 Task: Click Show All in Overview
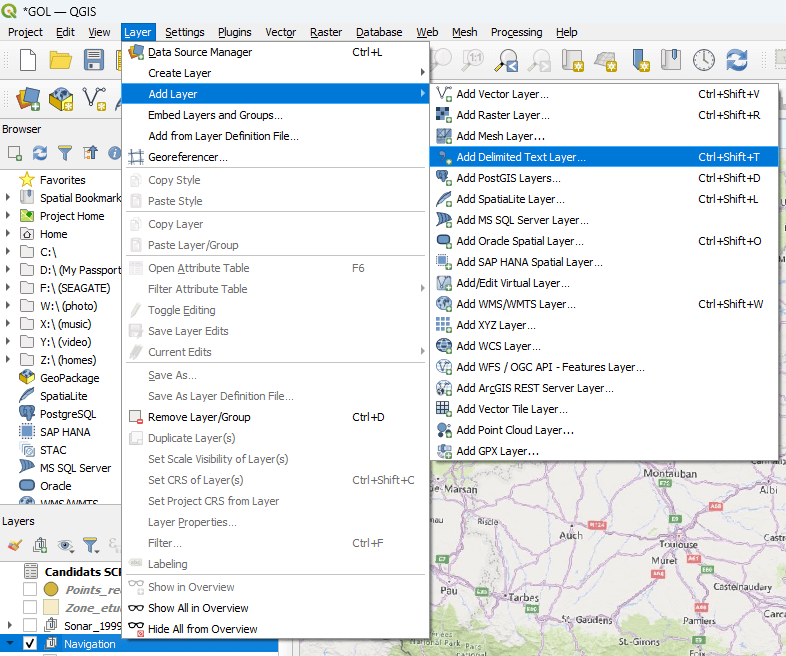pyautogui.click(x=197, y=608)
